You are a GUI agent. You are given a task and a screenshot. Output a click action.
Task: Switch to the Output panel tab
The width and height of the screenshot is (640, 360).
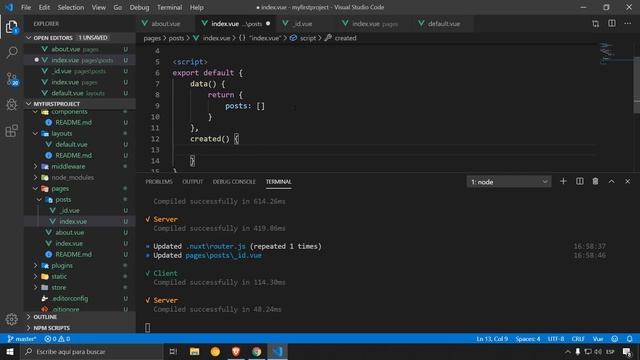(x=192, y=182)
